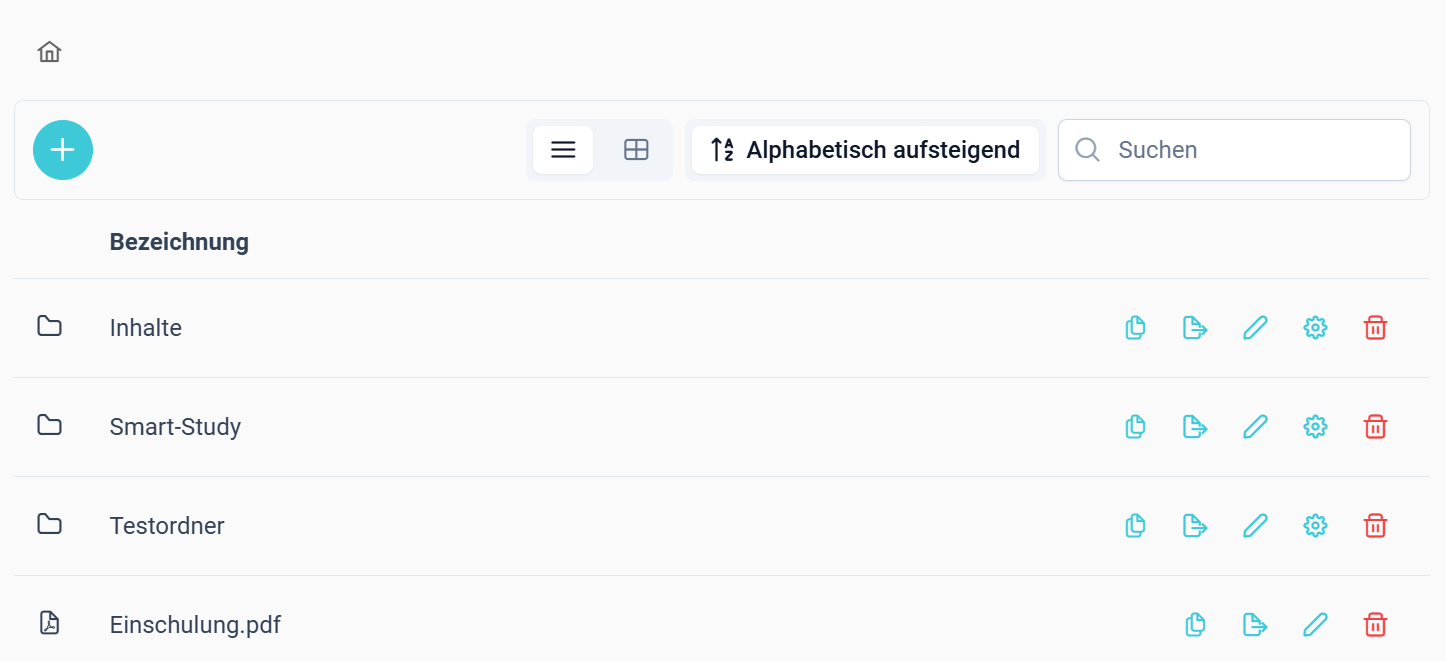This screenshot has height=661, width=1446.
Task: Open settings for the Inhalte folder
Action: [x=1315, y=327]
